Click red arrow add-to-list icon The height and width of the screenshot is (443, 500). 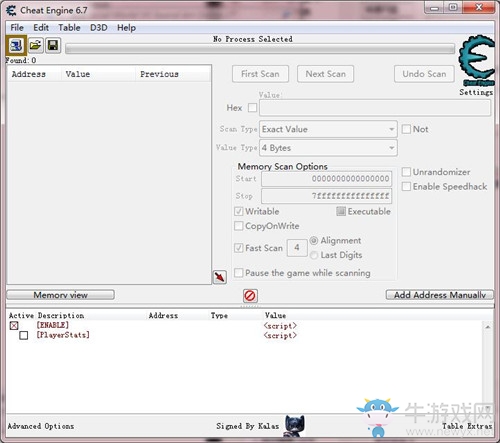tap(220, 277)
